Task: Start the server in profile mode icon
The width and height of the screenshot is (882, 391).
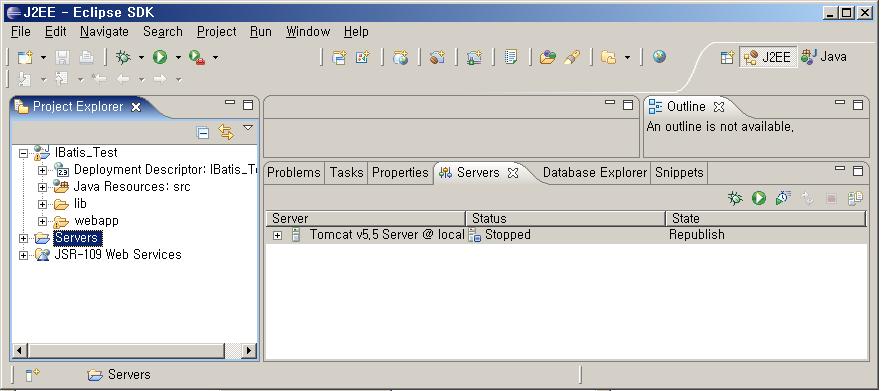Action: point(783,197)
